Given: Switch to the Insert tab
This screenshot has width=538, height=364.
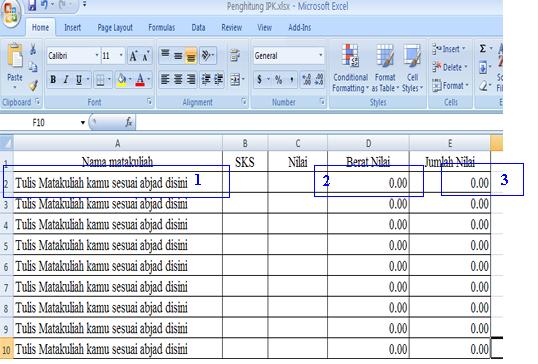Looking at the screenshot, I should tap(73, 27).
